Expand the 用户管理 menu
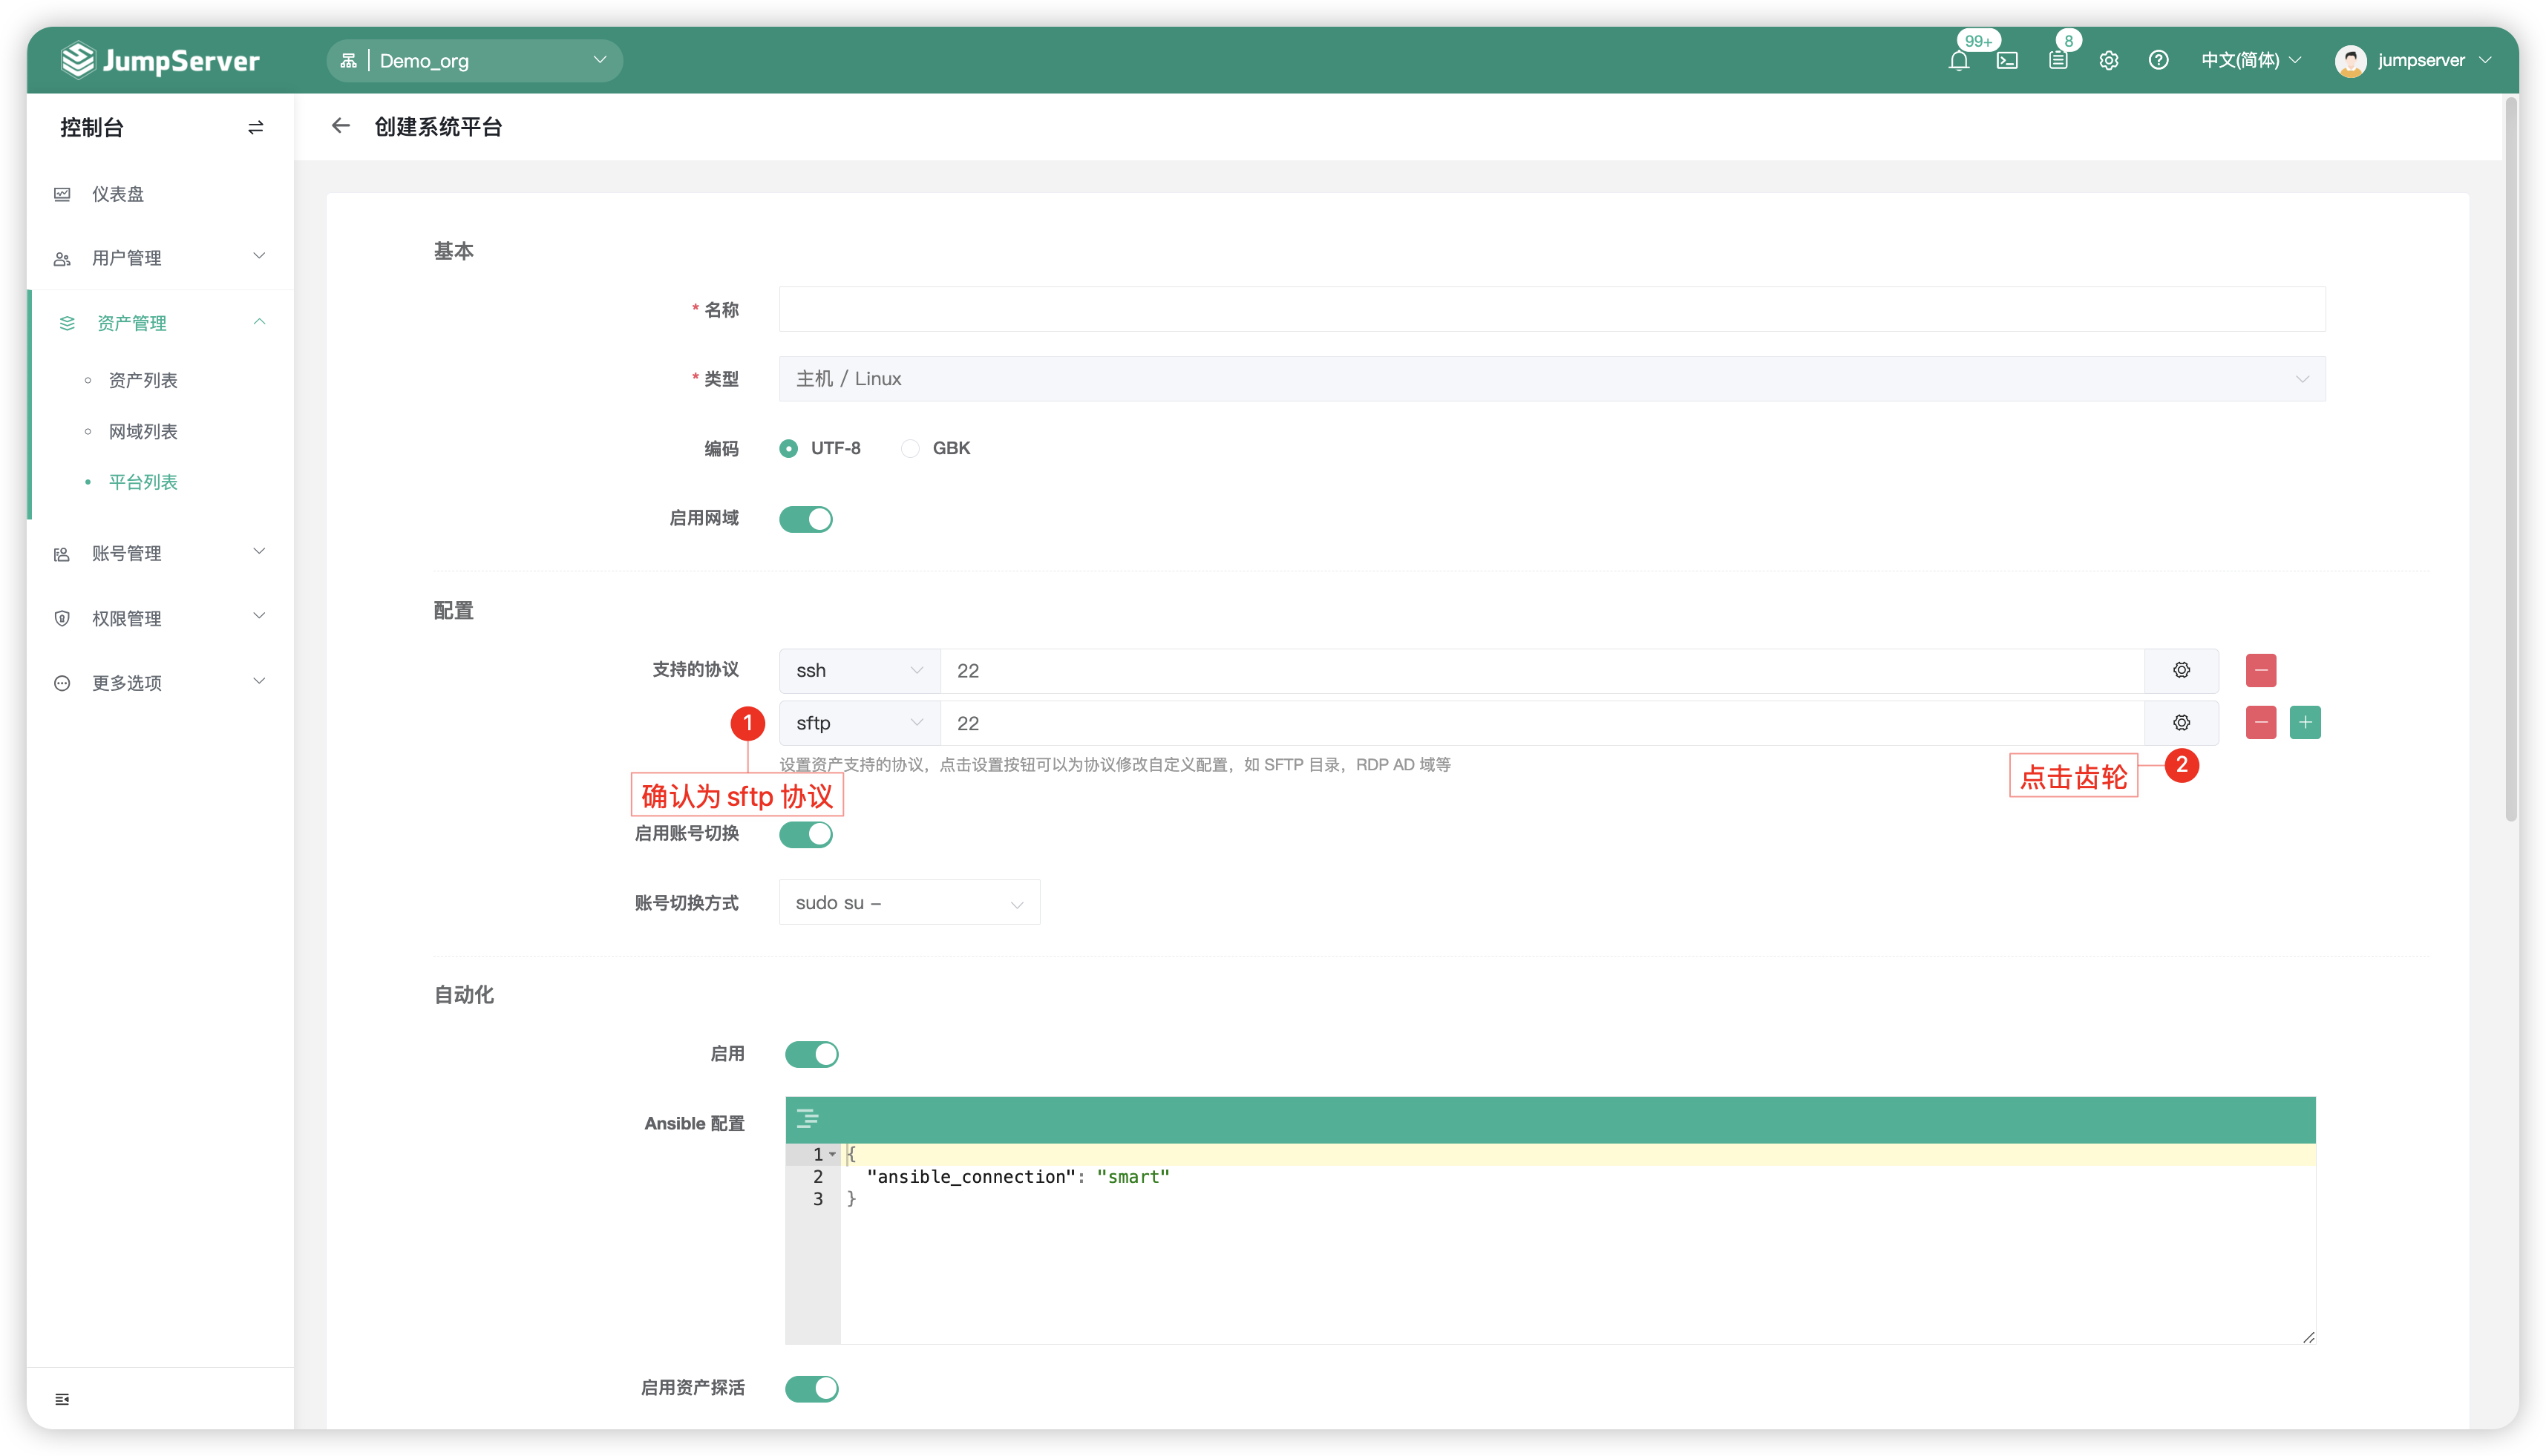Screen dimensions: 2546x1456 point(160,258)
